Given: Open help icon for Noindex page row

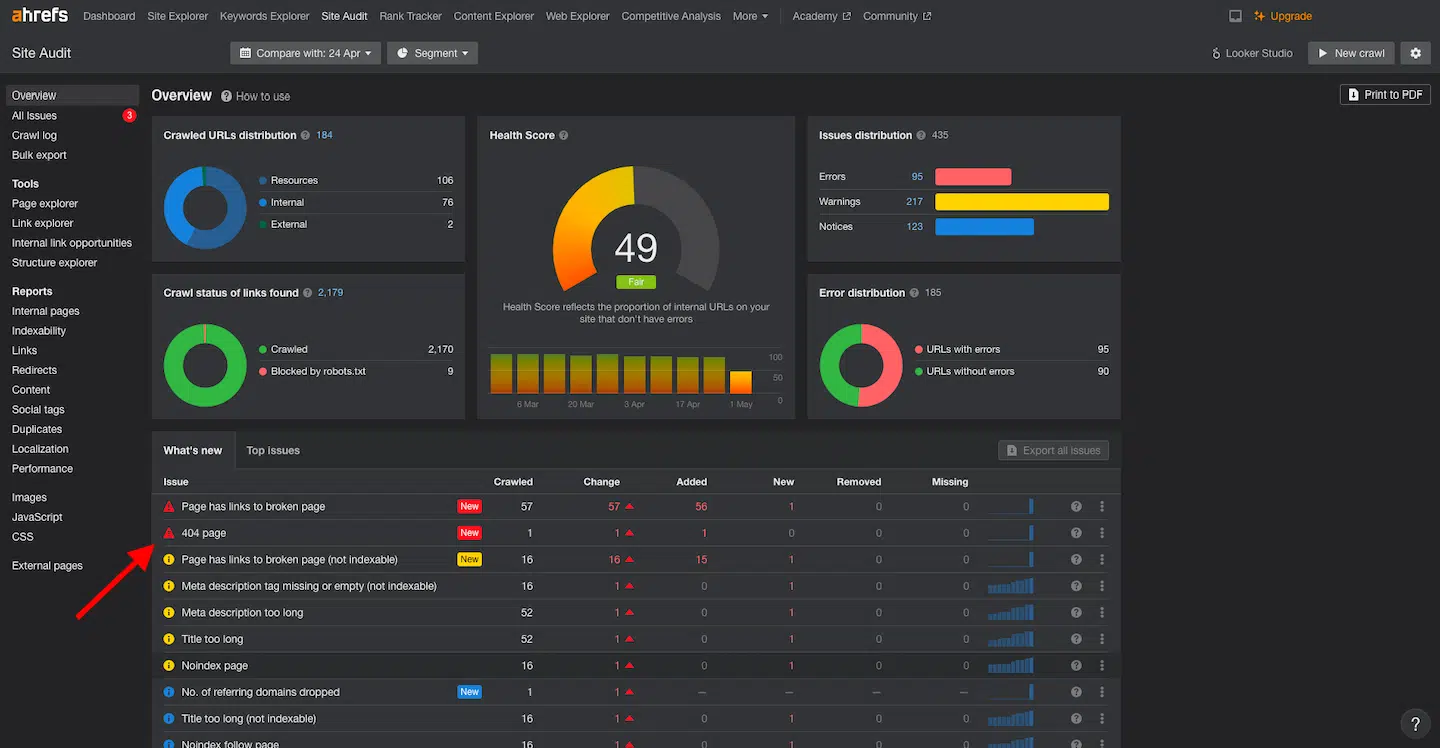Looking at the screenshot, I should click(x=1076, y=665).
